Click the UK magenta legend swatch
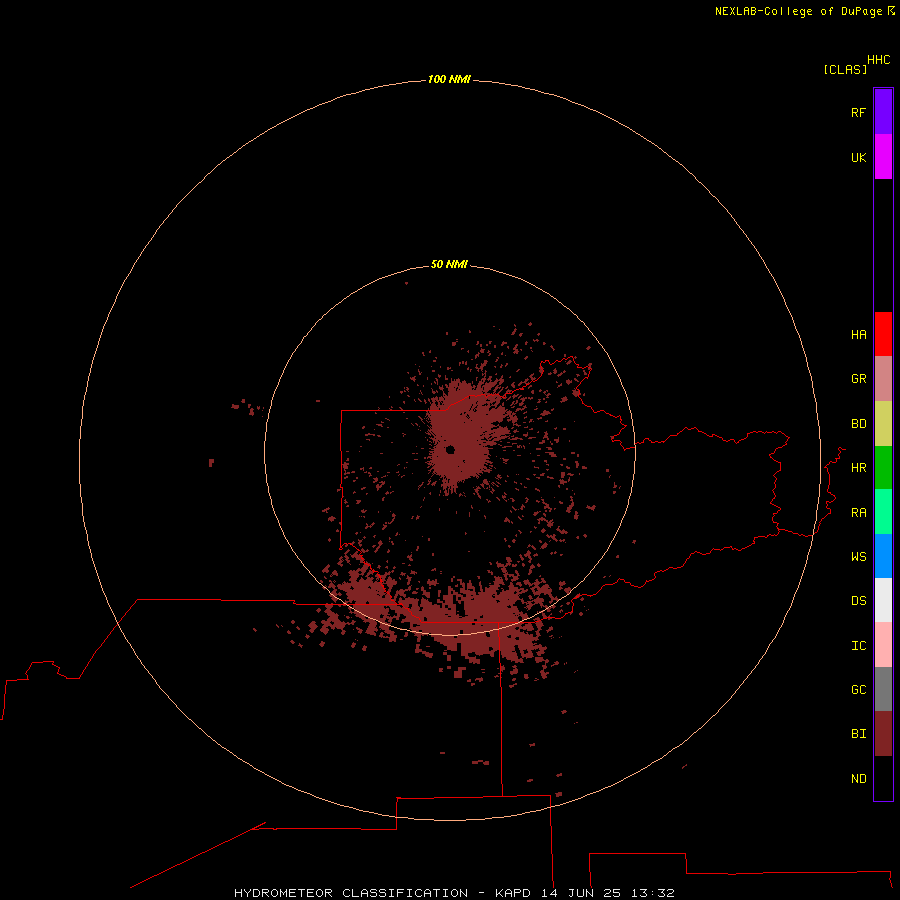The image size is (900, 900). tap(883, 157)
